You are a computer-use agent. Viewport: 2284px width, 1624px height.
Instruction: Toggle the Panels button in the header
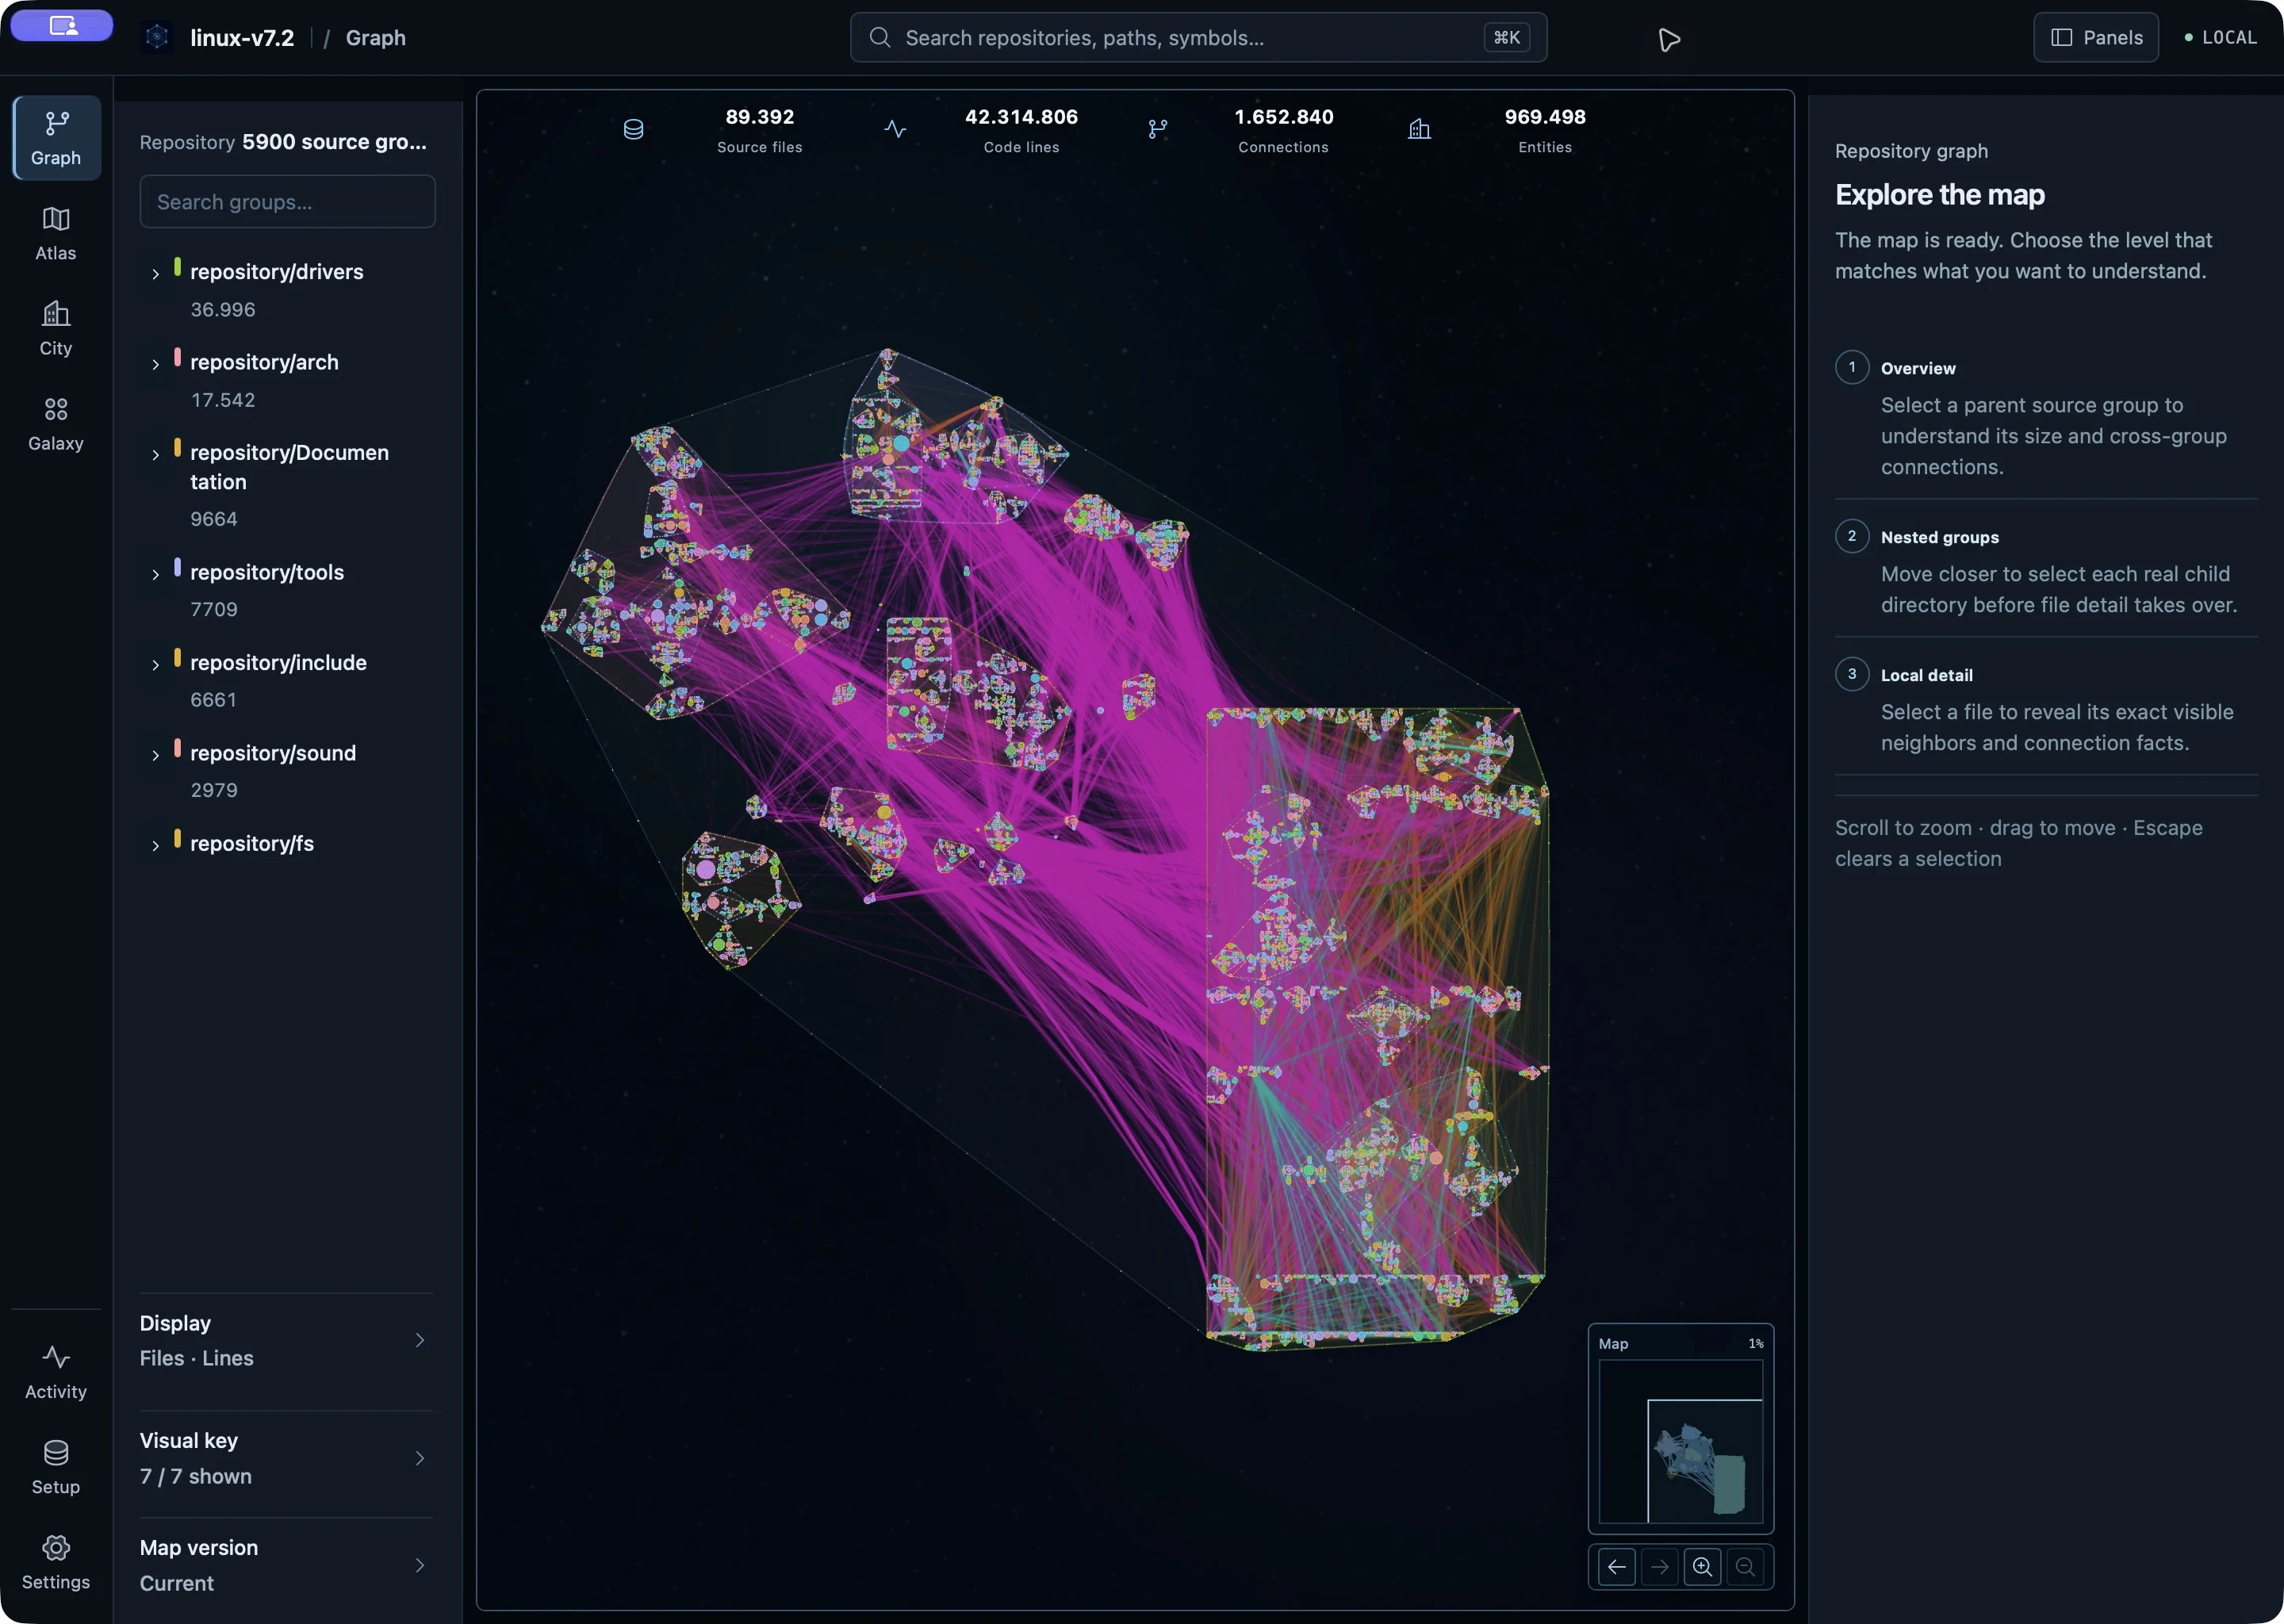pyautogui.click(x=2096, y=37)
